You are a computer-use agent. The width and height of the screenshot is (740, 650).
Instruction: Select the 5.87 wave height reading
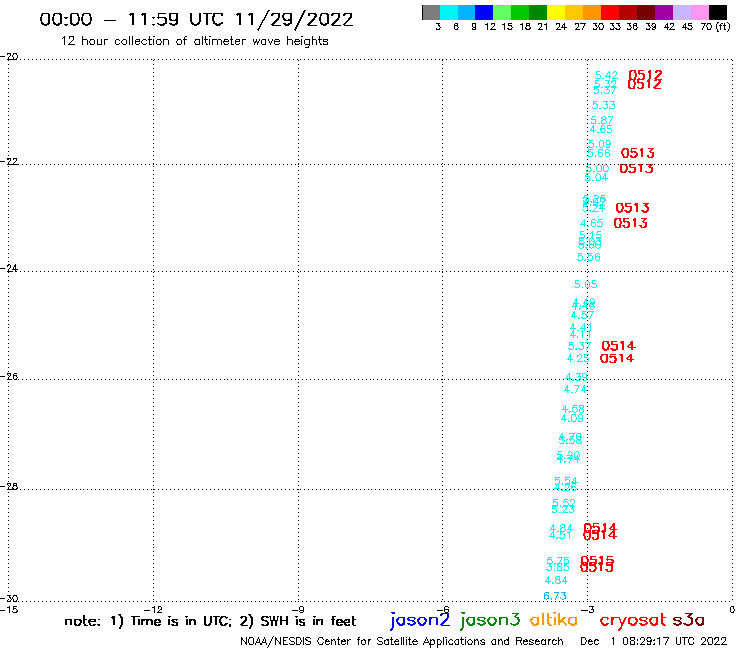point(602,120)
